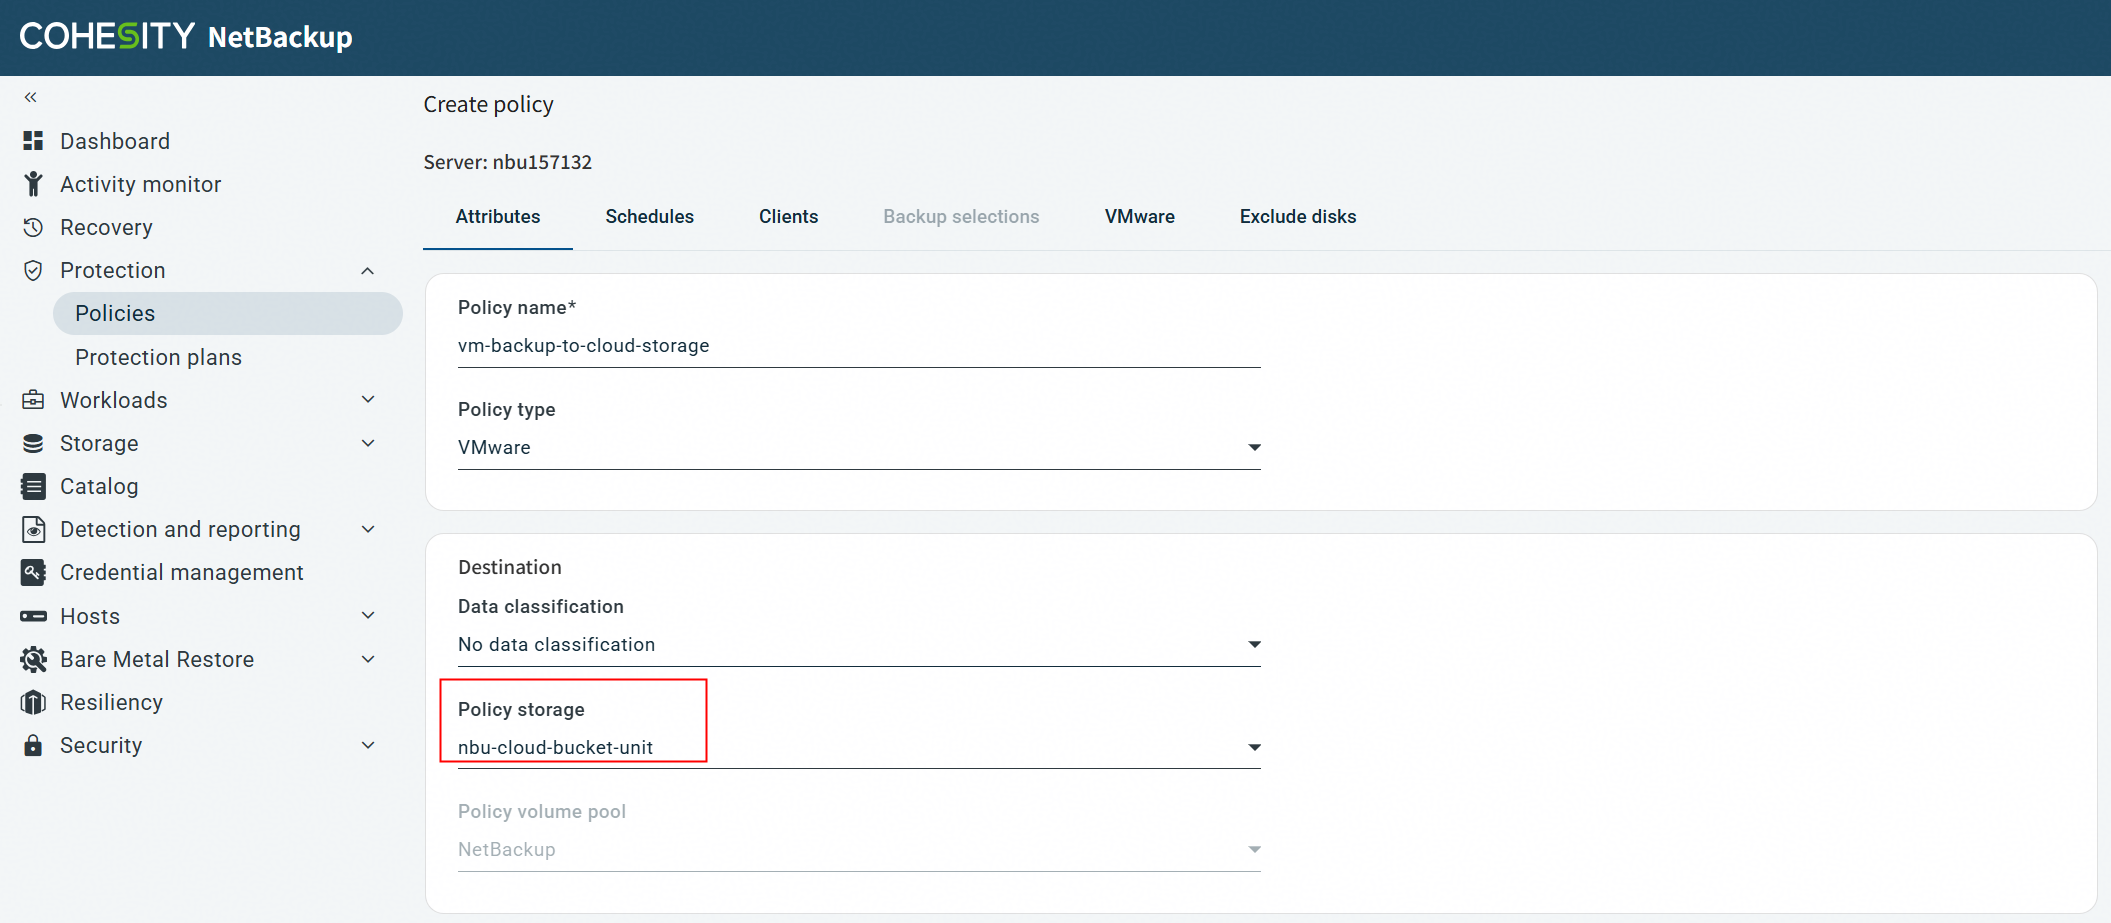This screenshot has width=2111, height=923.
Task: Open the Policy type dropdown
Action: [859, 448]
